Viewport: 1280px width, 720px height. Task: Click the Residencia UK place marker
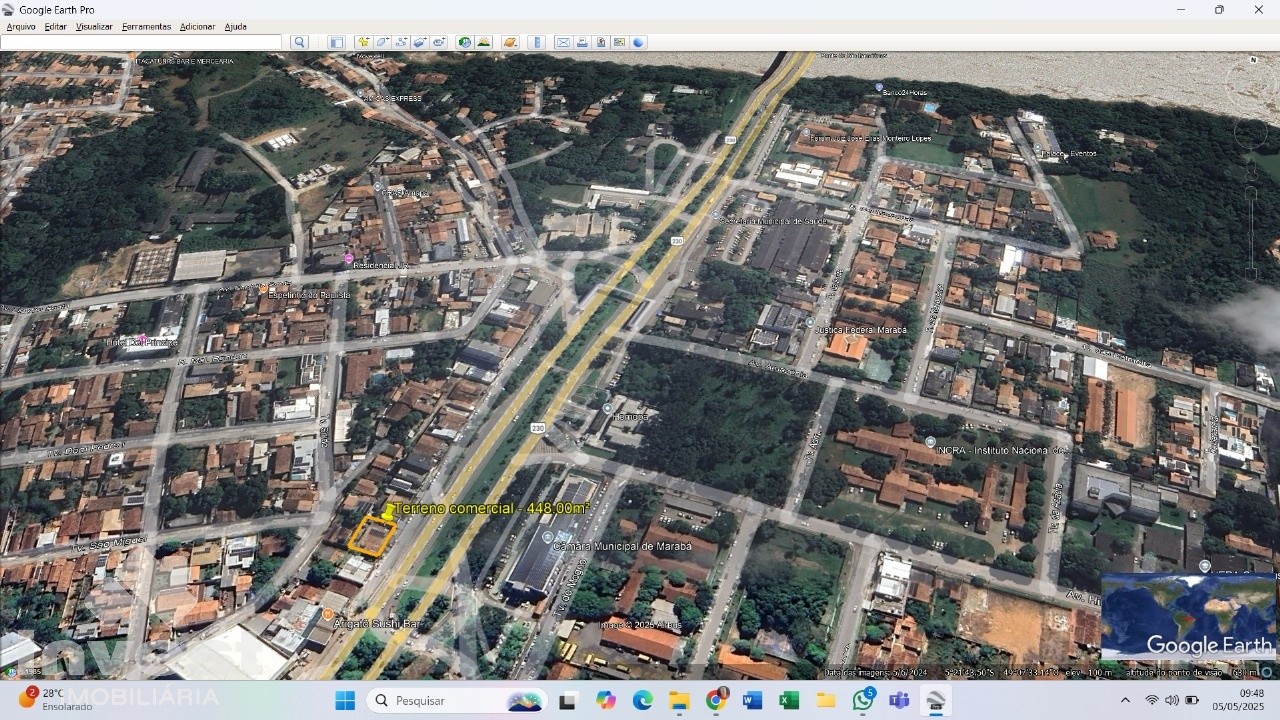[x=348, y=259]
